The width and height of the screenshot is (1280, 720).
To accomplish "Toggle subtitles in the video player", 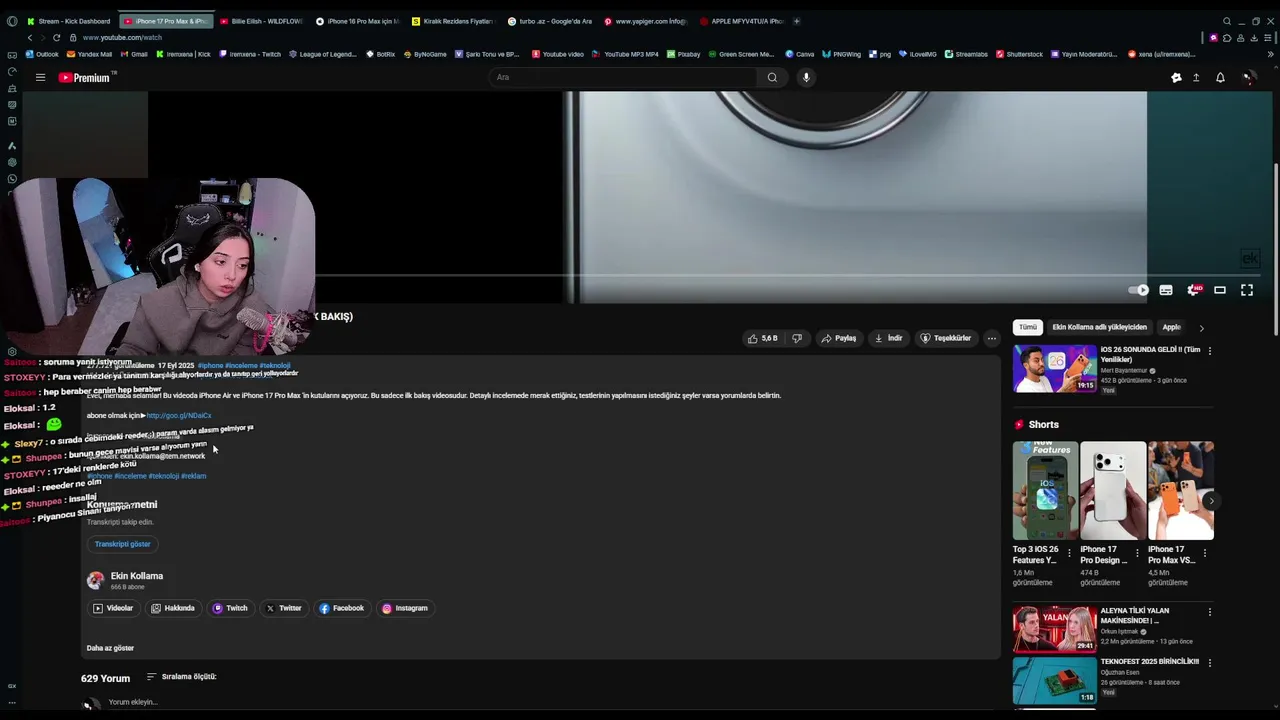I will 1166,290.
